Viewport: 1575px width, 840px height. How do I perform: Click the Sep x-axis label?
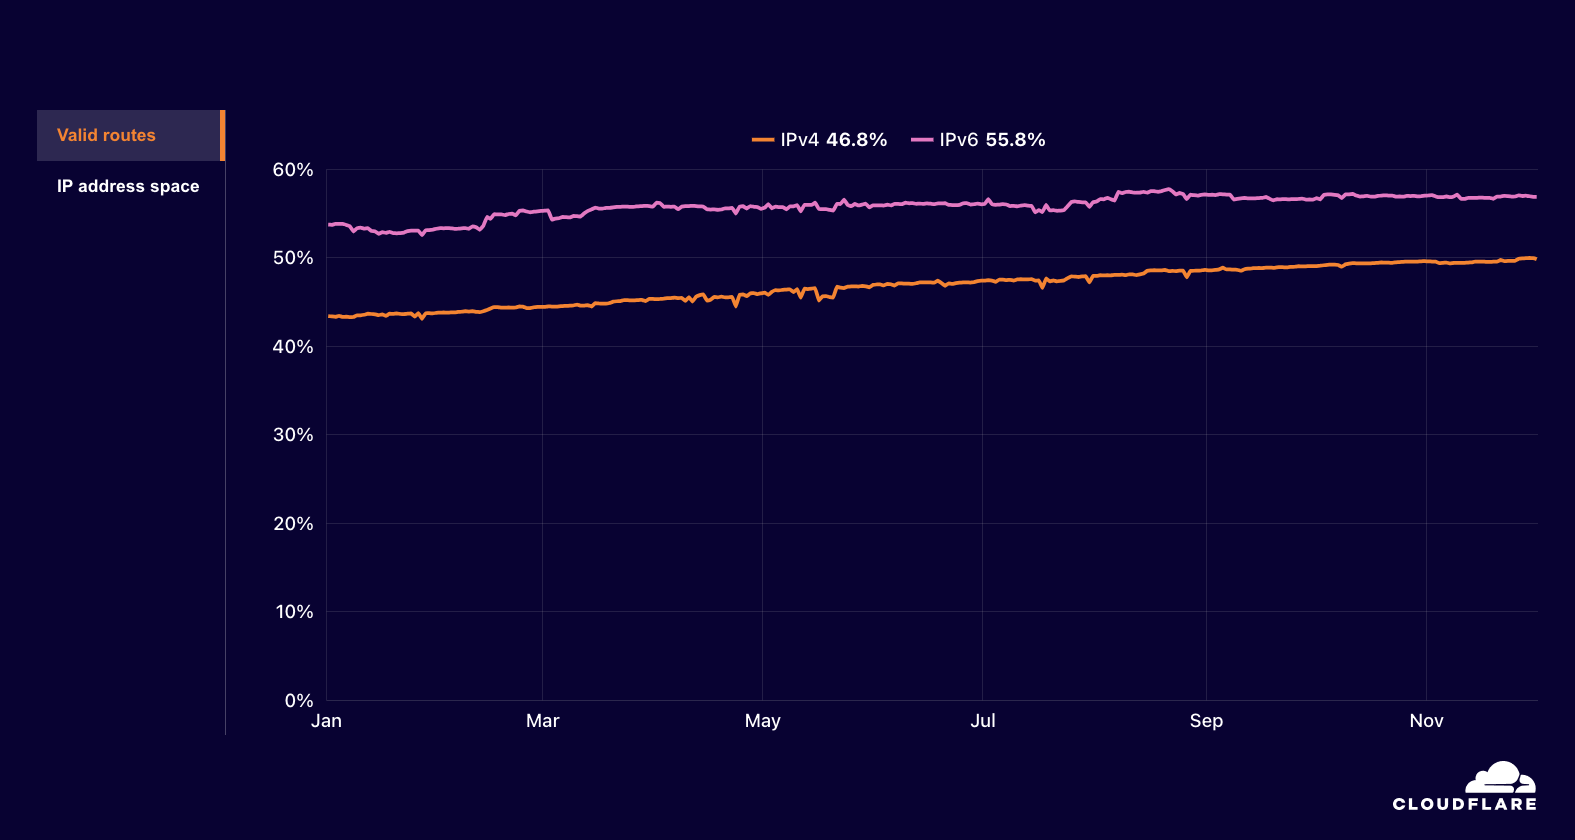coord(1206,721)
